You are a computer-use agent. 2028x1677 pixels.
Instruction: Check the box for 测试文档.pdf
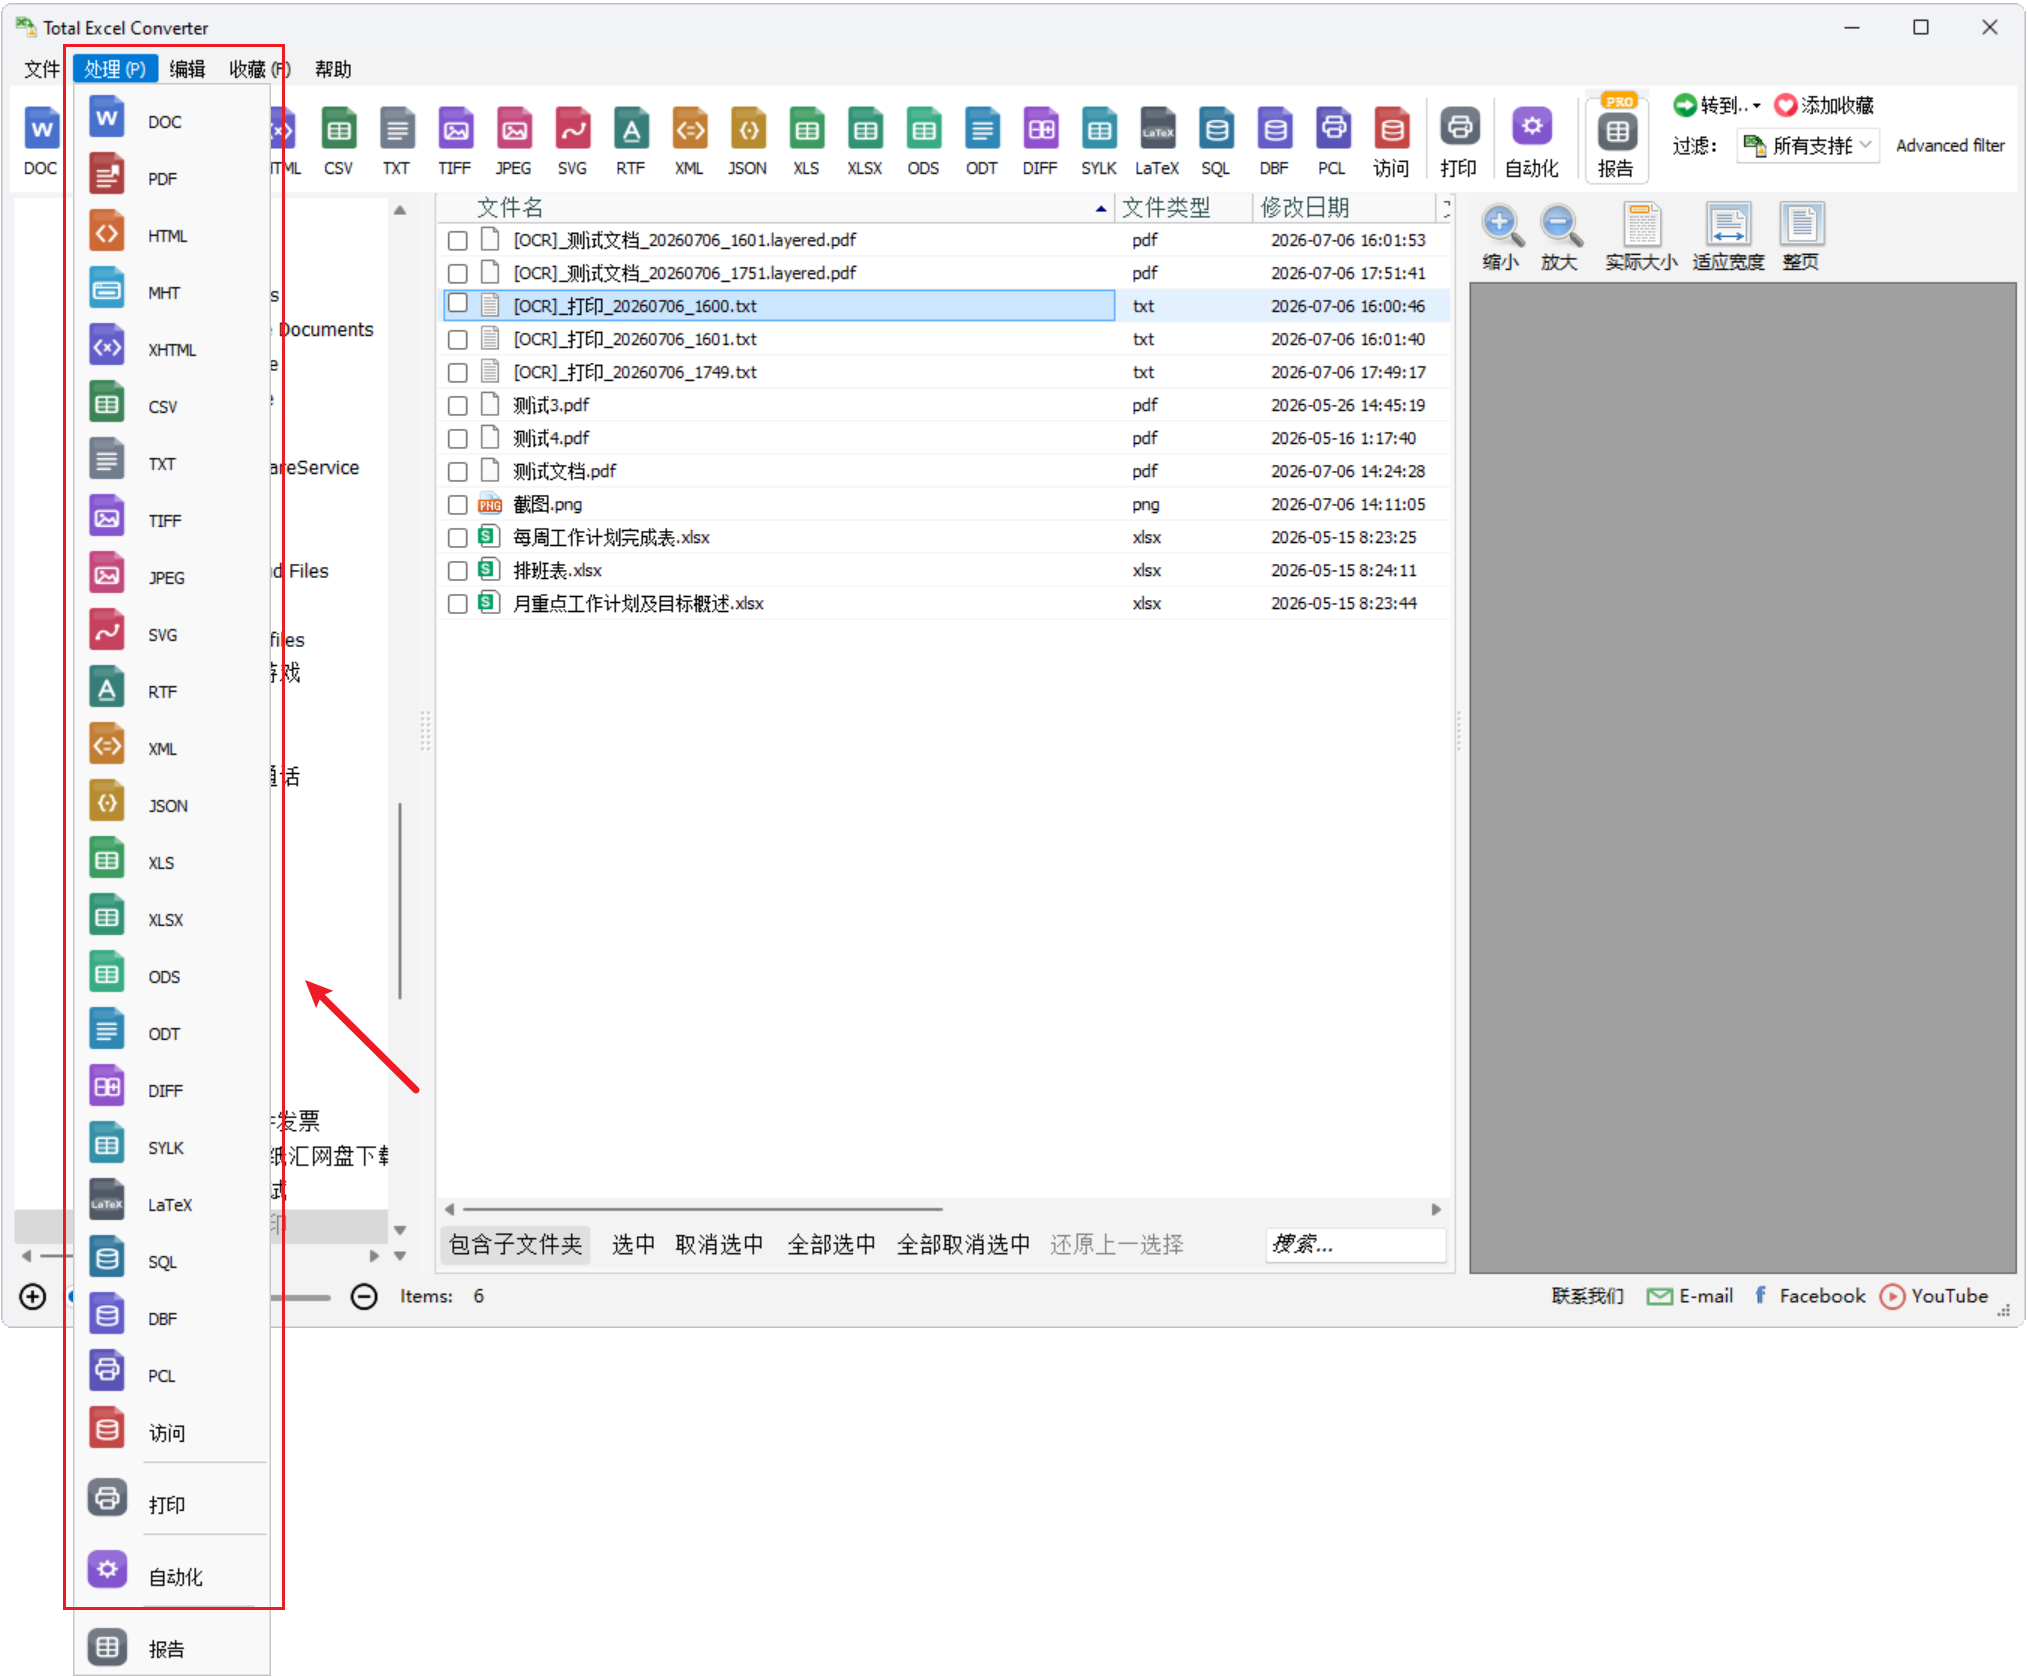tap(458, 472)
